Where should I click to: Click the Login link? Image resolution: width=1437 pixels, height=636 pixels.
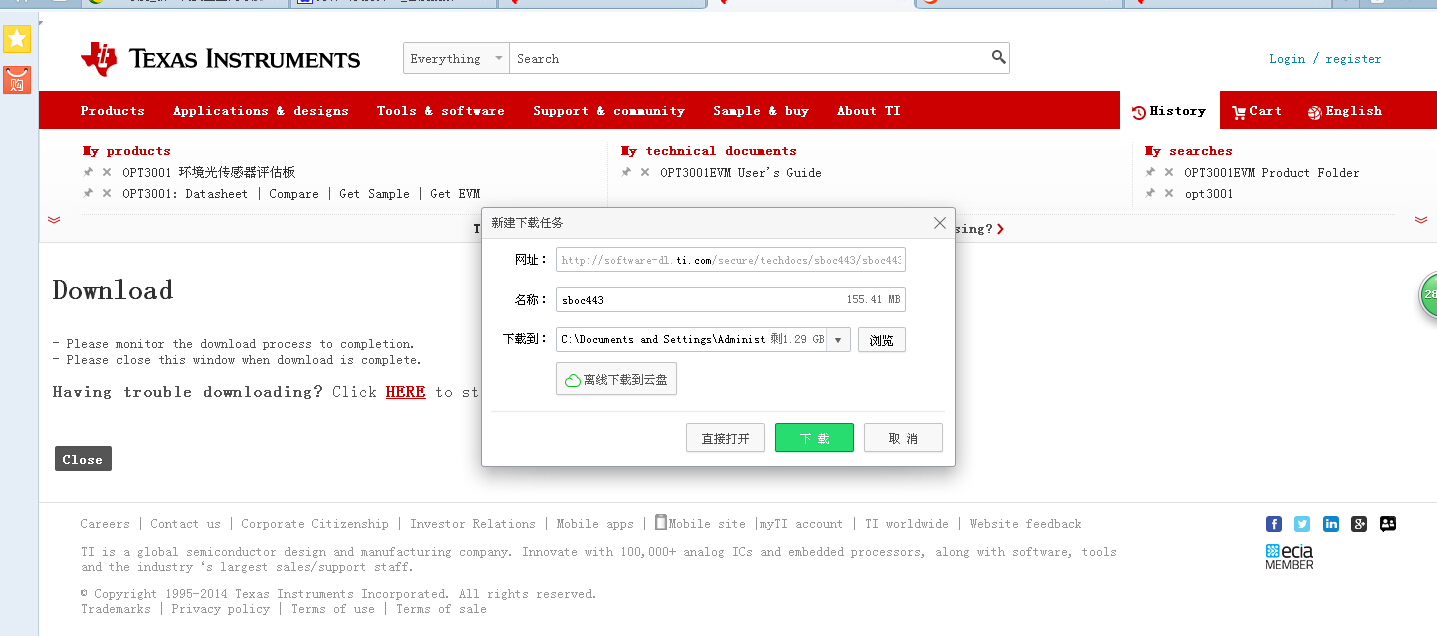pos(1287,59)
